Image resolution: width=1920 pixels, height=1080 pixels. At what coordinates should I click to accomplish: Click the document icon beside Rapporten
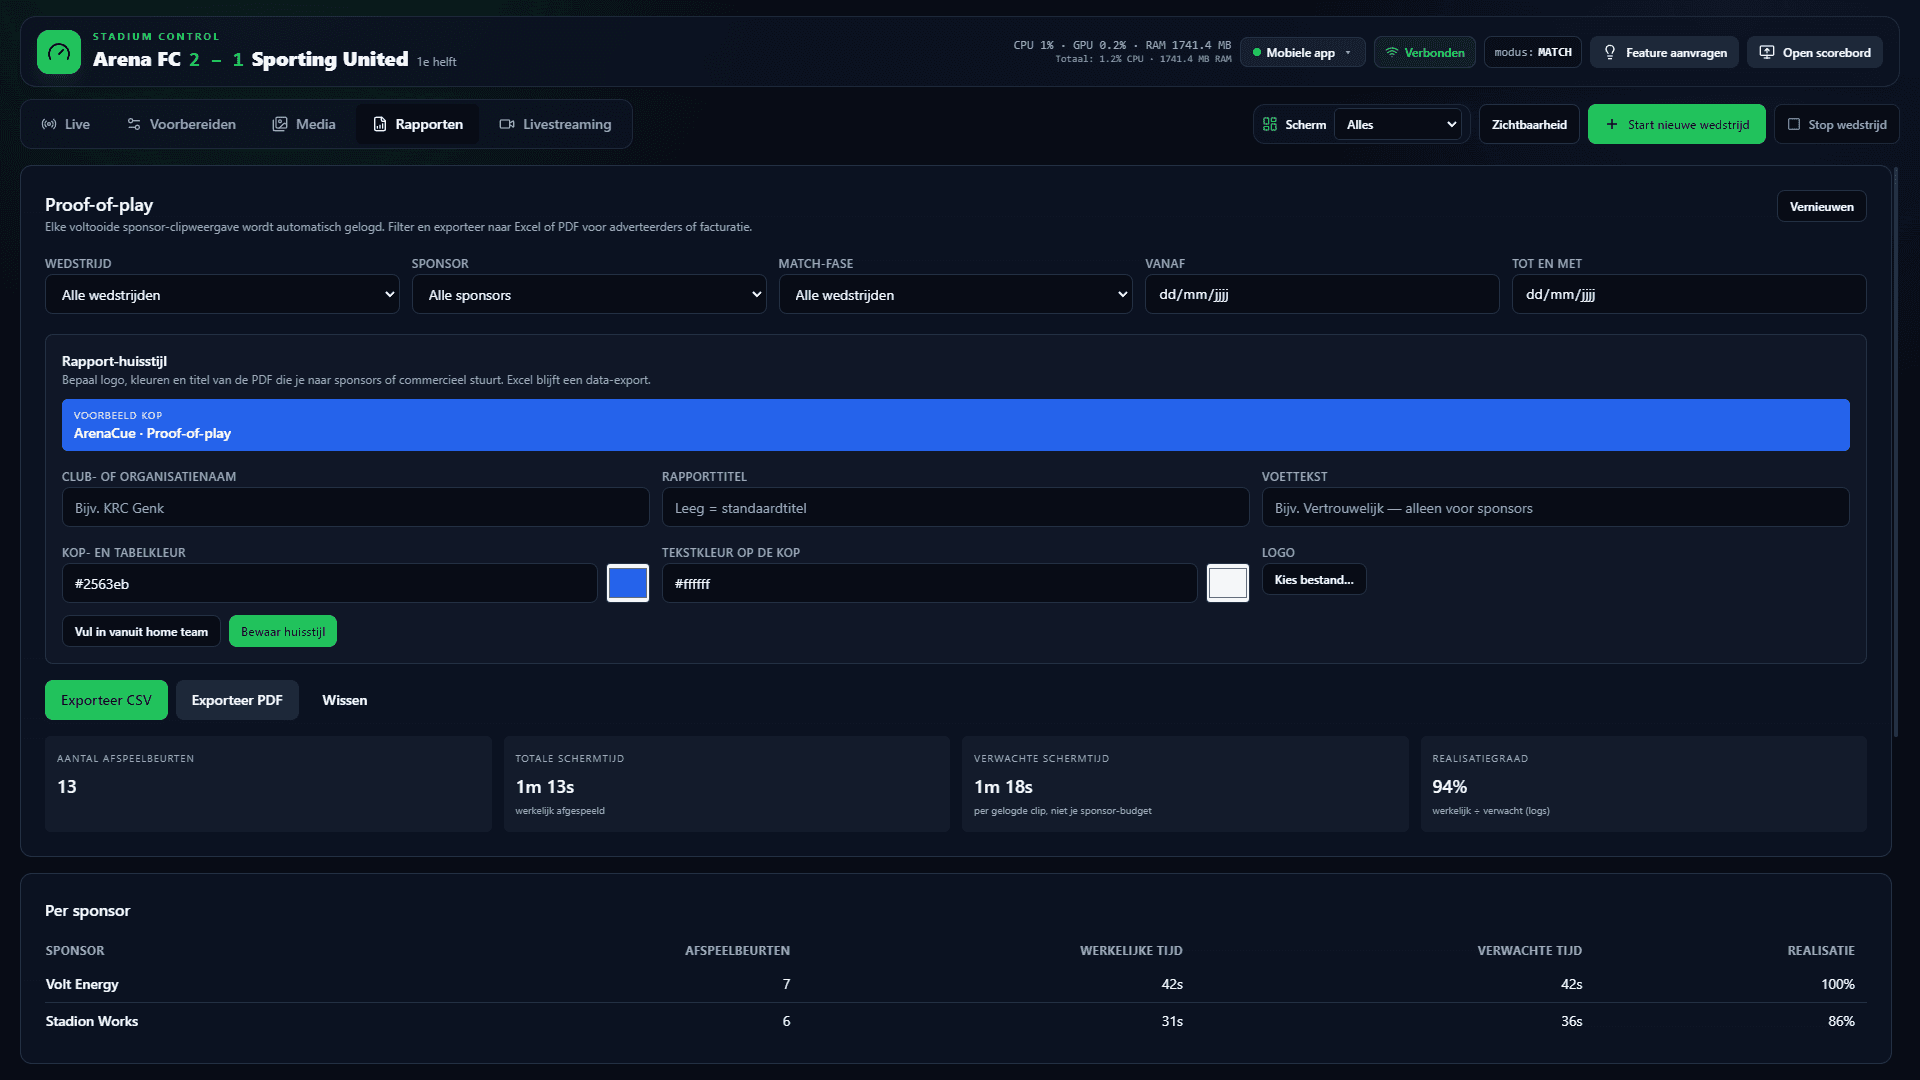tap(380, 124)
